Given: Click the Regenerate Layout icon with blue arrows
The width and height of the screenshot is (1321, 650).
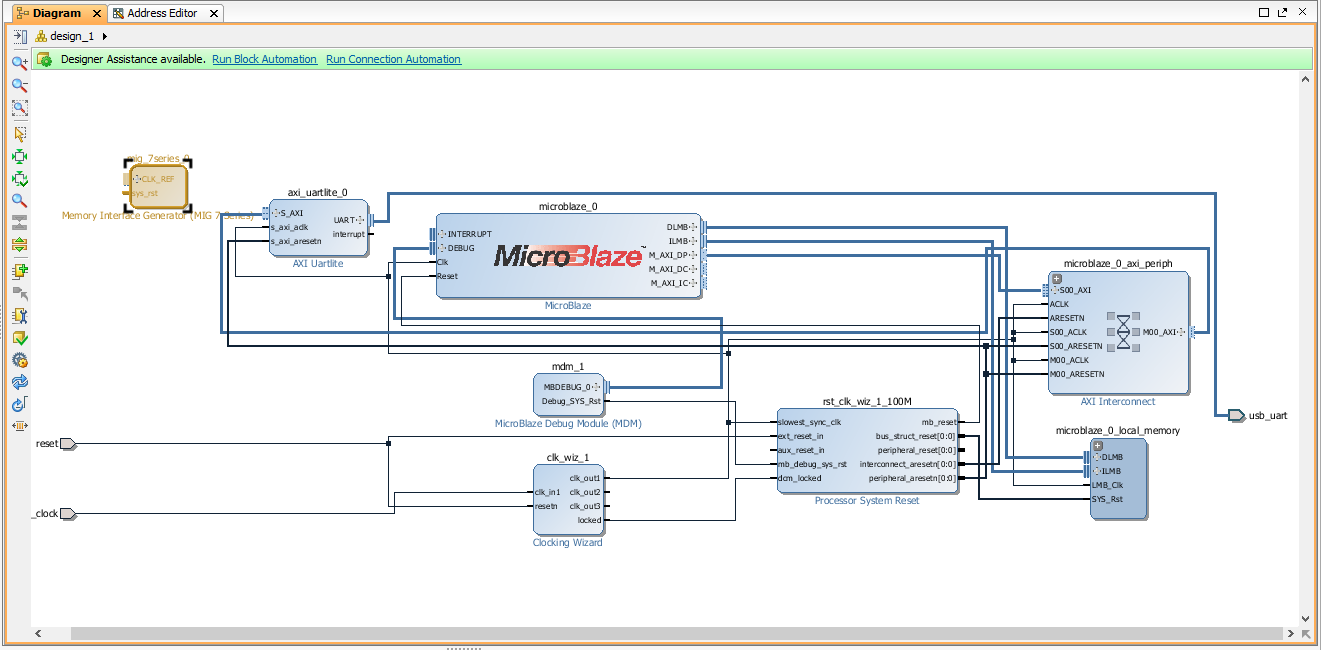Looking at the screenshot, I should [19, 382].
